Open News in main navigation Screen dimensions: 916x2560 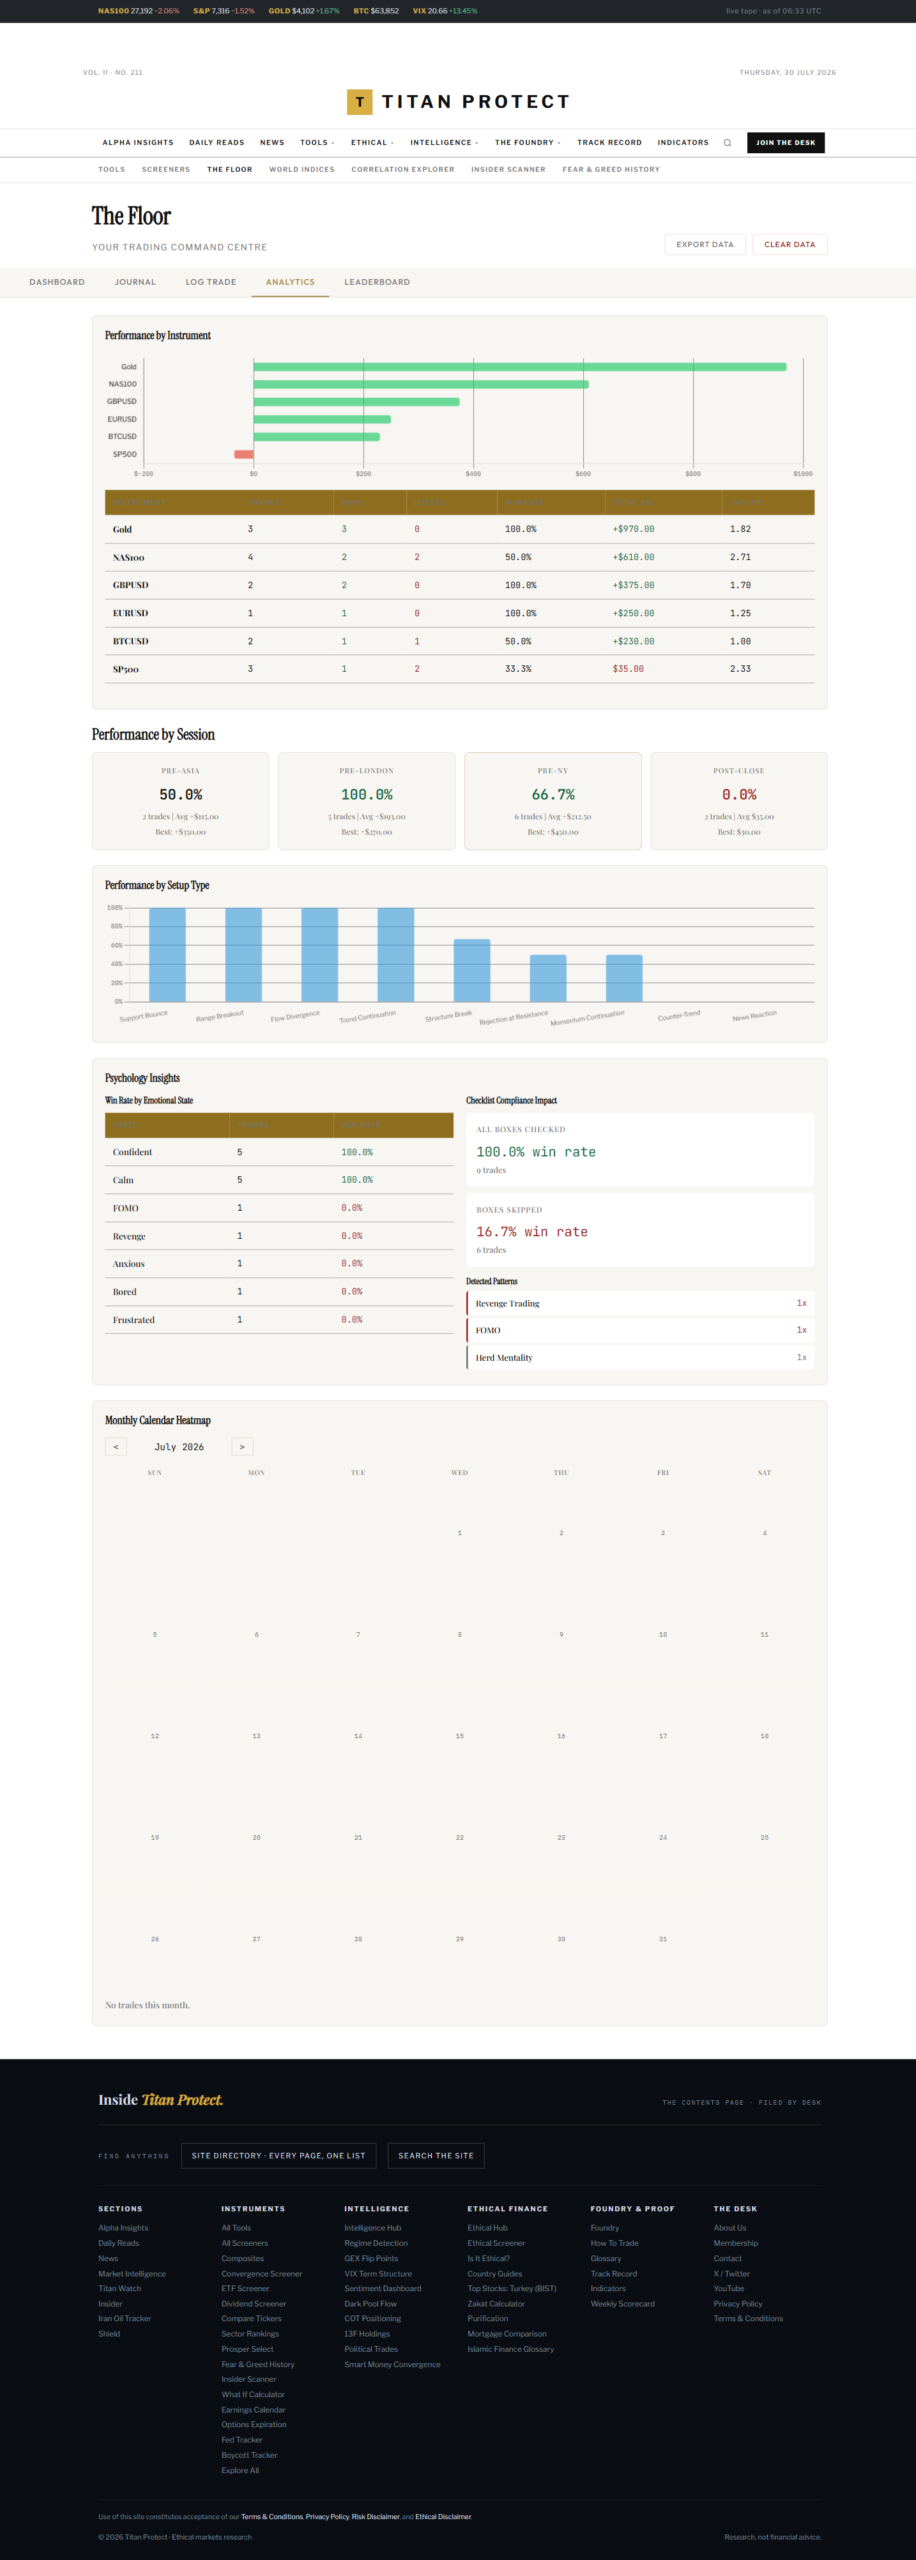pos(272,143)
